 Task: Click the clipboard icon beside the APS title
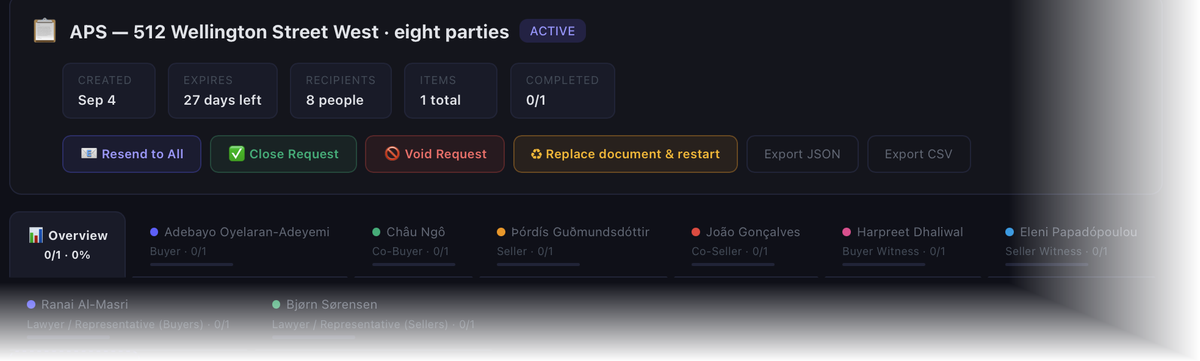44,31
